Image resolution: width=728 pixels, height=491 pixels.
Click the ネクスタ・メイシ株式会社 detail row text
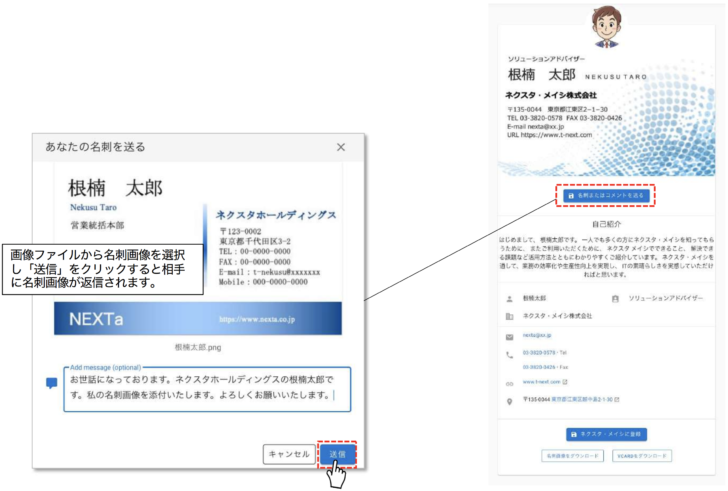pyautogui.click(x=557, y=316)
